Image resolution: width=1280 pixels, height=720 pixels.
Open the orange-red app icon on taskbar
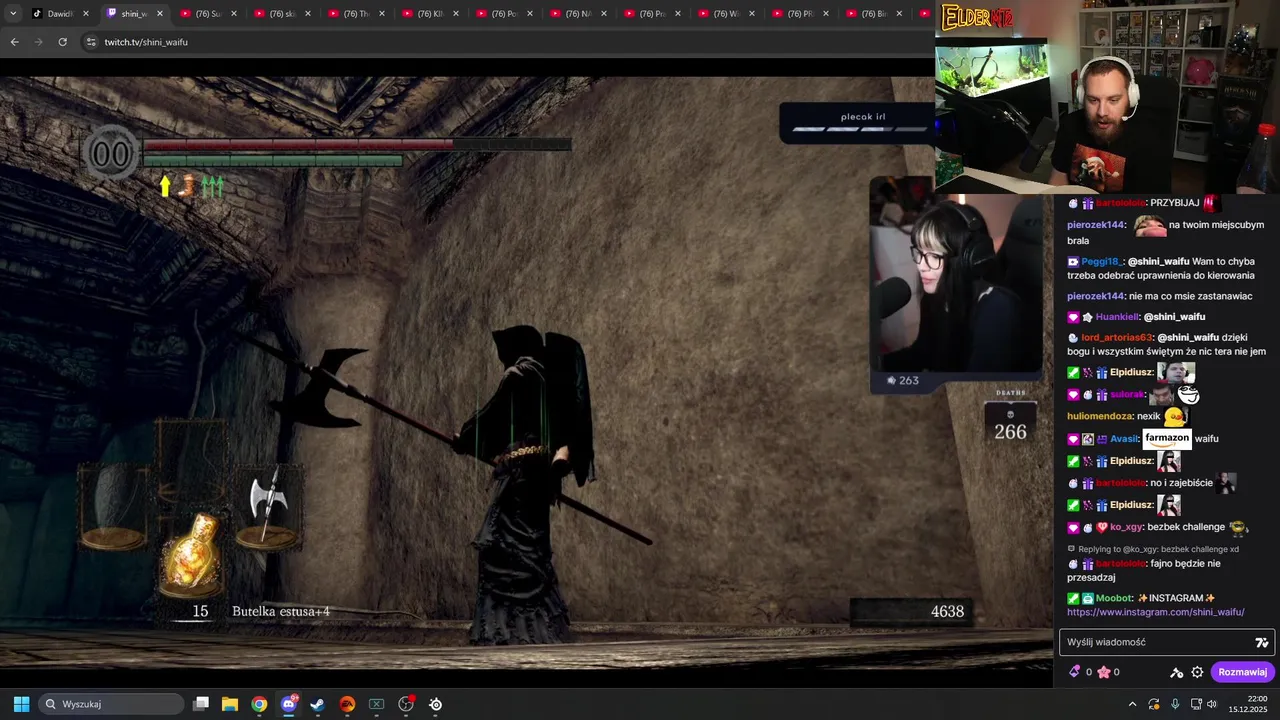[x=347, y=704]
